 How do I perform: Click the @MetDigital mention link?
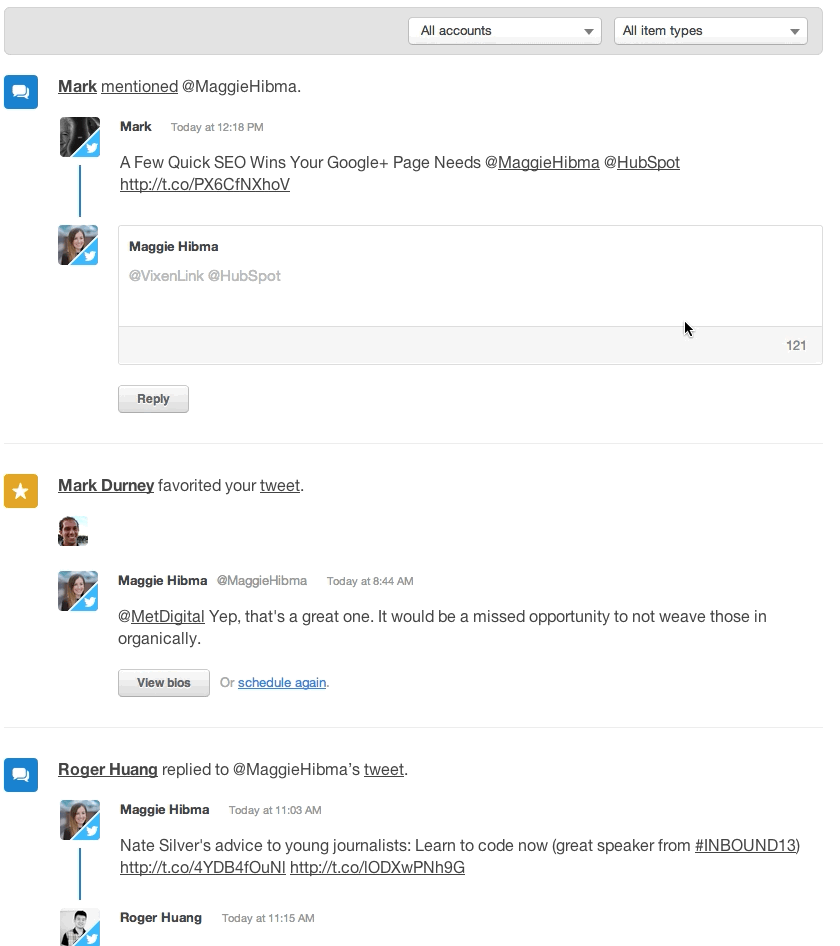161,617
